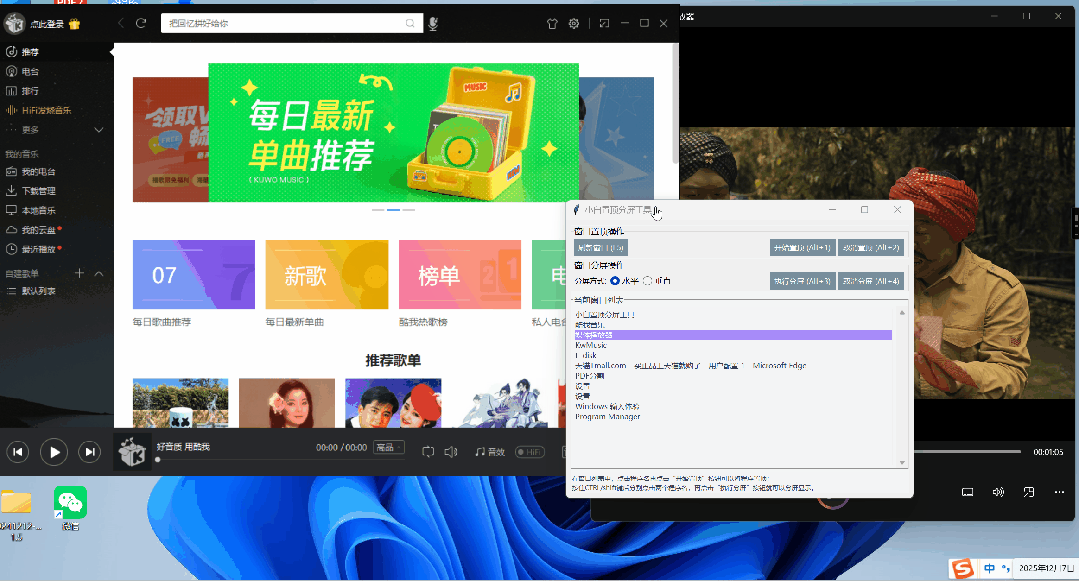Collapse the 自建歌单 playlist group
Image resolution: width=1079 pixels, height=581 pixels.
(96, 272)
